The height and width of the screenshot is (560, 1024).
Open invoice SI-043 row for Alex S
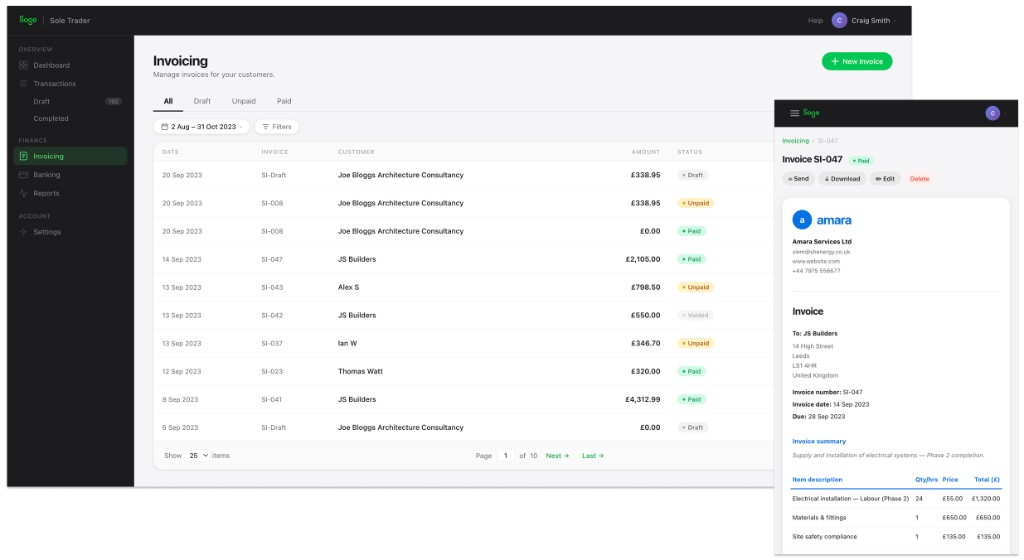(x=464, y=287)
